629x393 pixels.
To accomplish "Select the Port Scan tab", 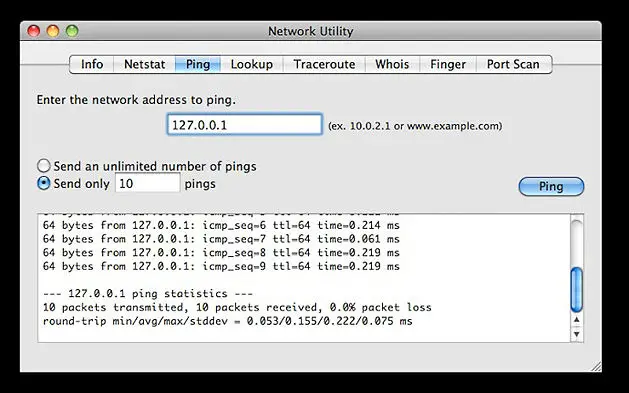I will pos(513,65).
